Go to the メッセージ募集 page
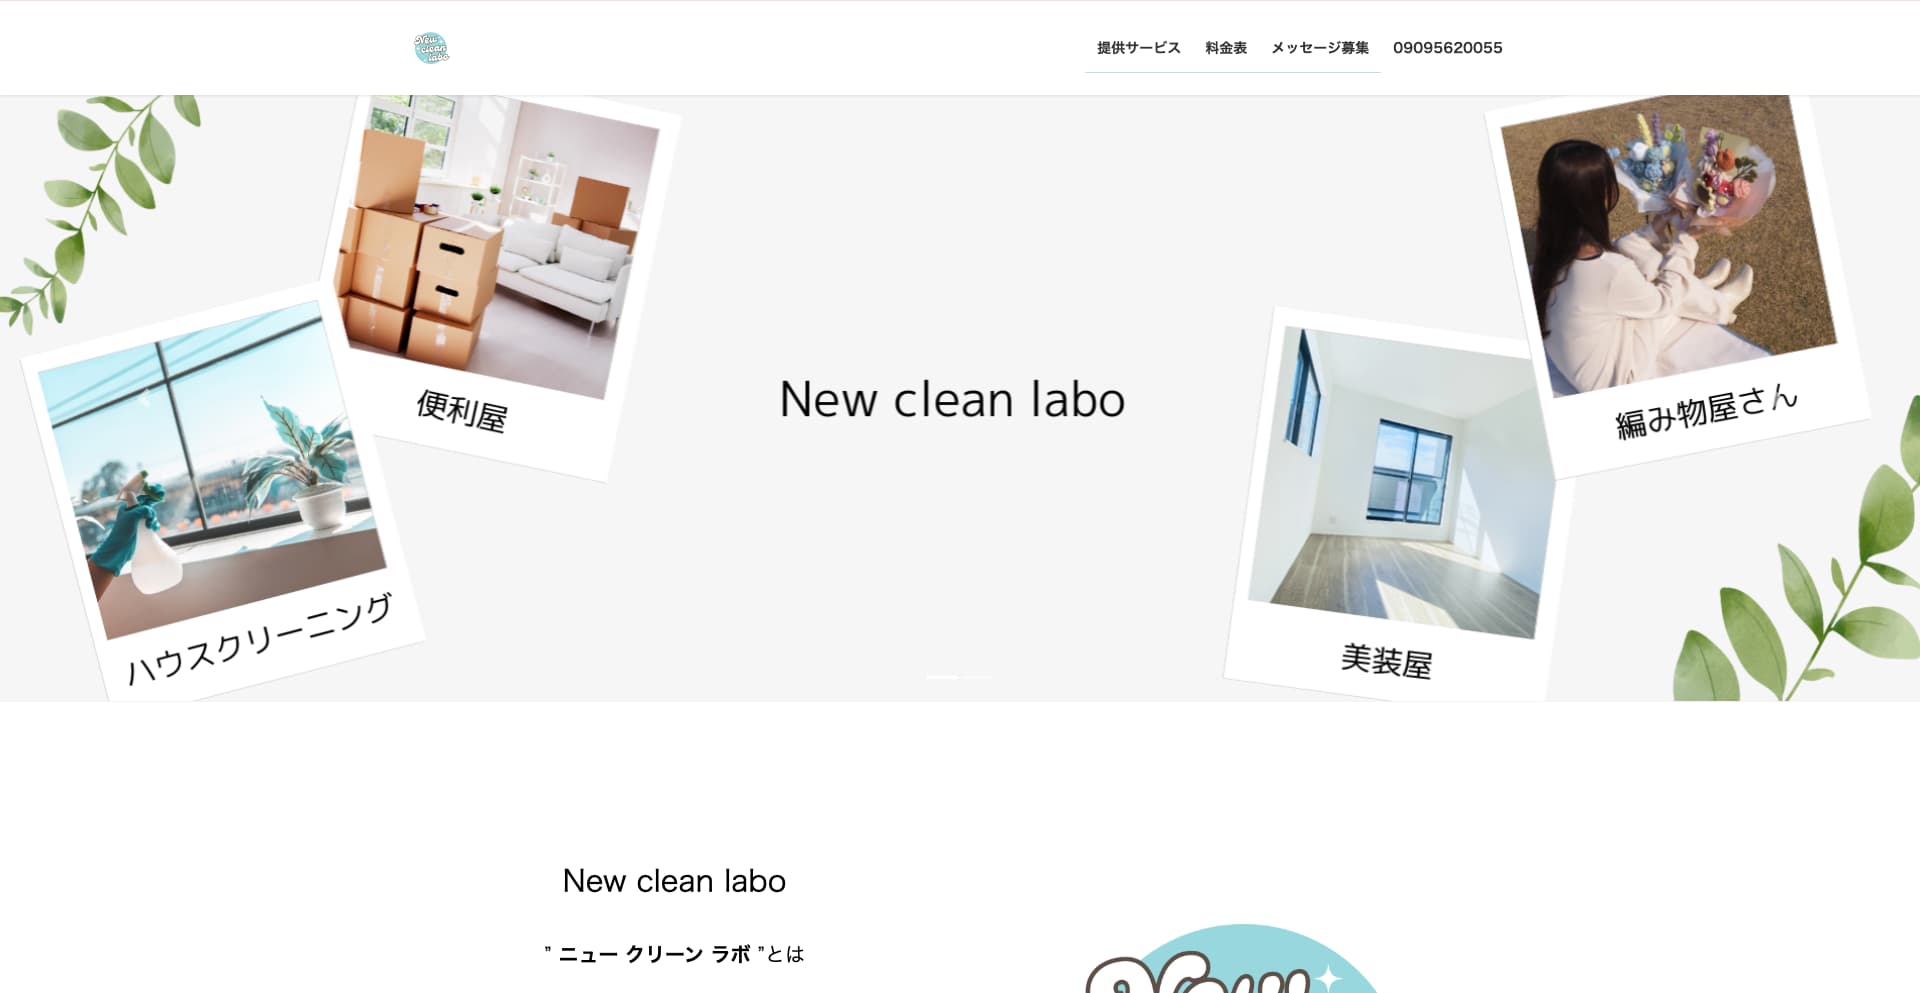 coord(1320,48)
